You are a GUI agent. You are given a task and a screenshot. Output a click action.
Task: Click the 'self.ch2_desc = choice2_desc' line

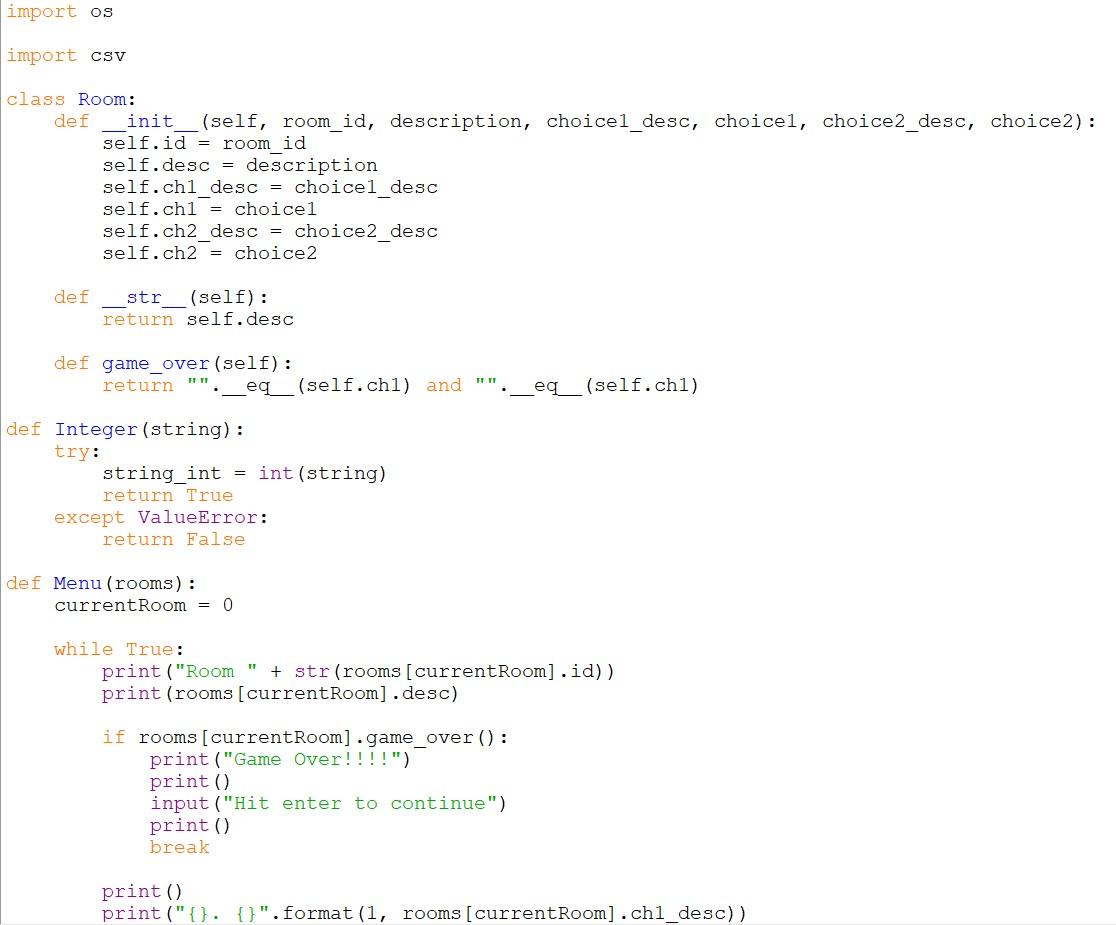pyautogui.click(x=270, y=231)
